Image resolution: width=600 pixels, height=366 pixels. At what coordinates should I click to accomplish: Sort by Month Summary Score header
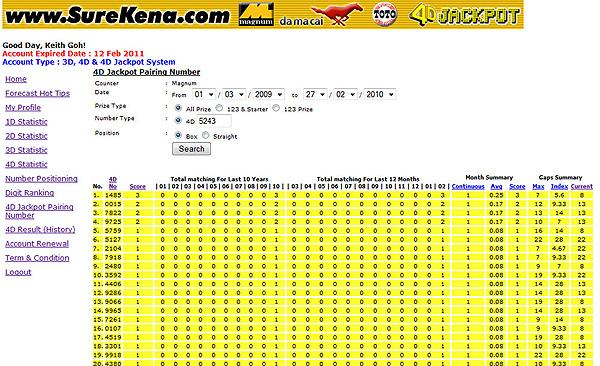click(517, 186)
